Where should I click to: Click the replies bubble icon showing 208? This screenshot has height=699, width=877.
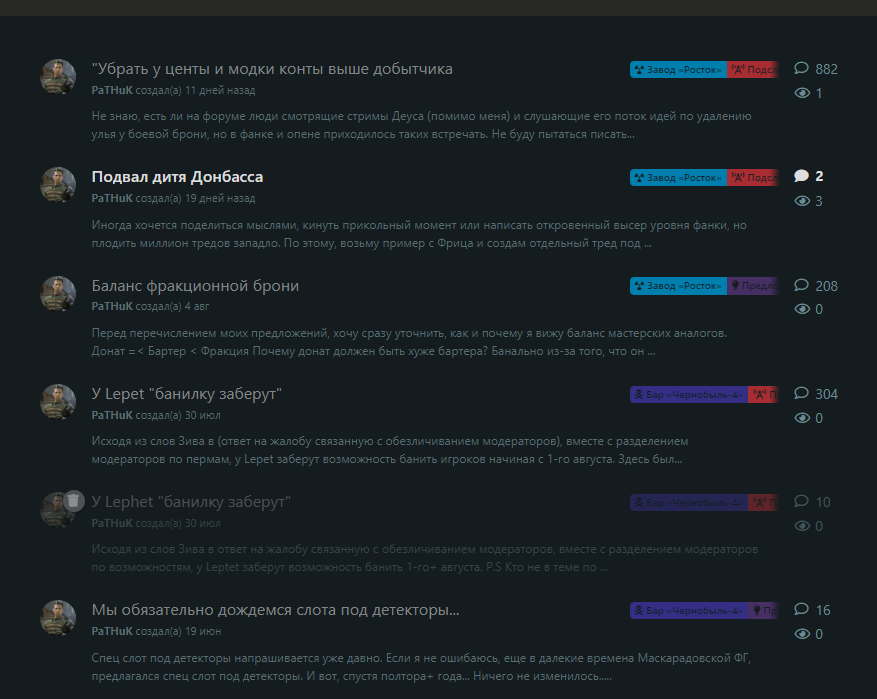tap(801, 286)
